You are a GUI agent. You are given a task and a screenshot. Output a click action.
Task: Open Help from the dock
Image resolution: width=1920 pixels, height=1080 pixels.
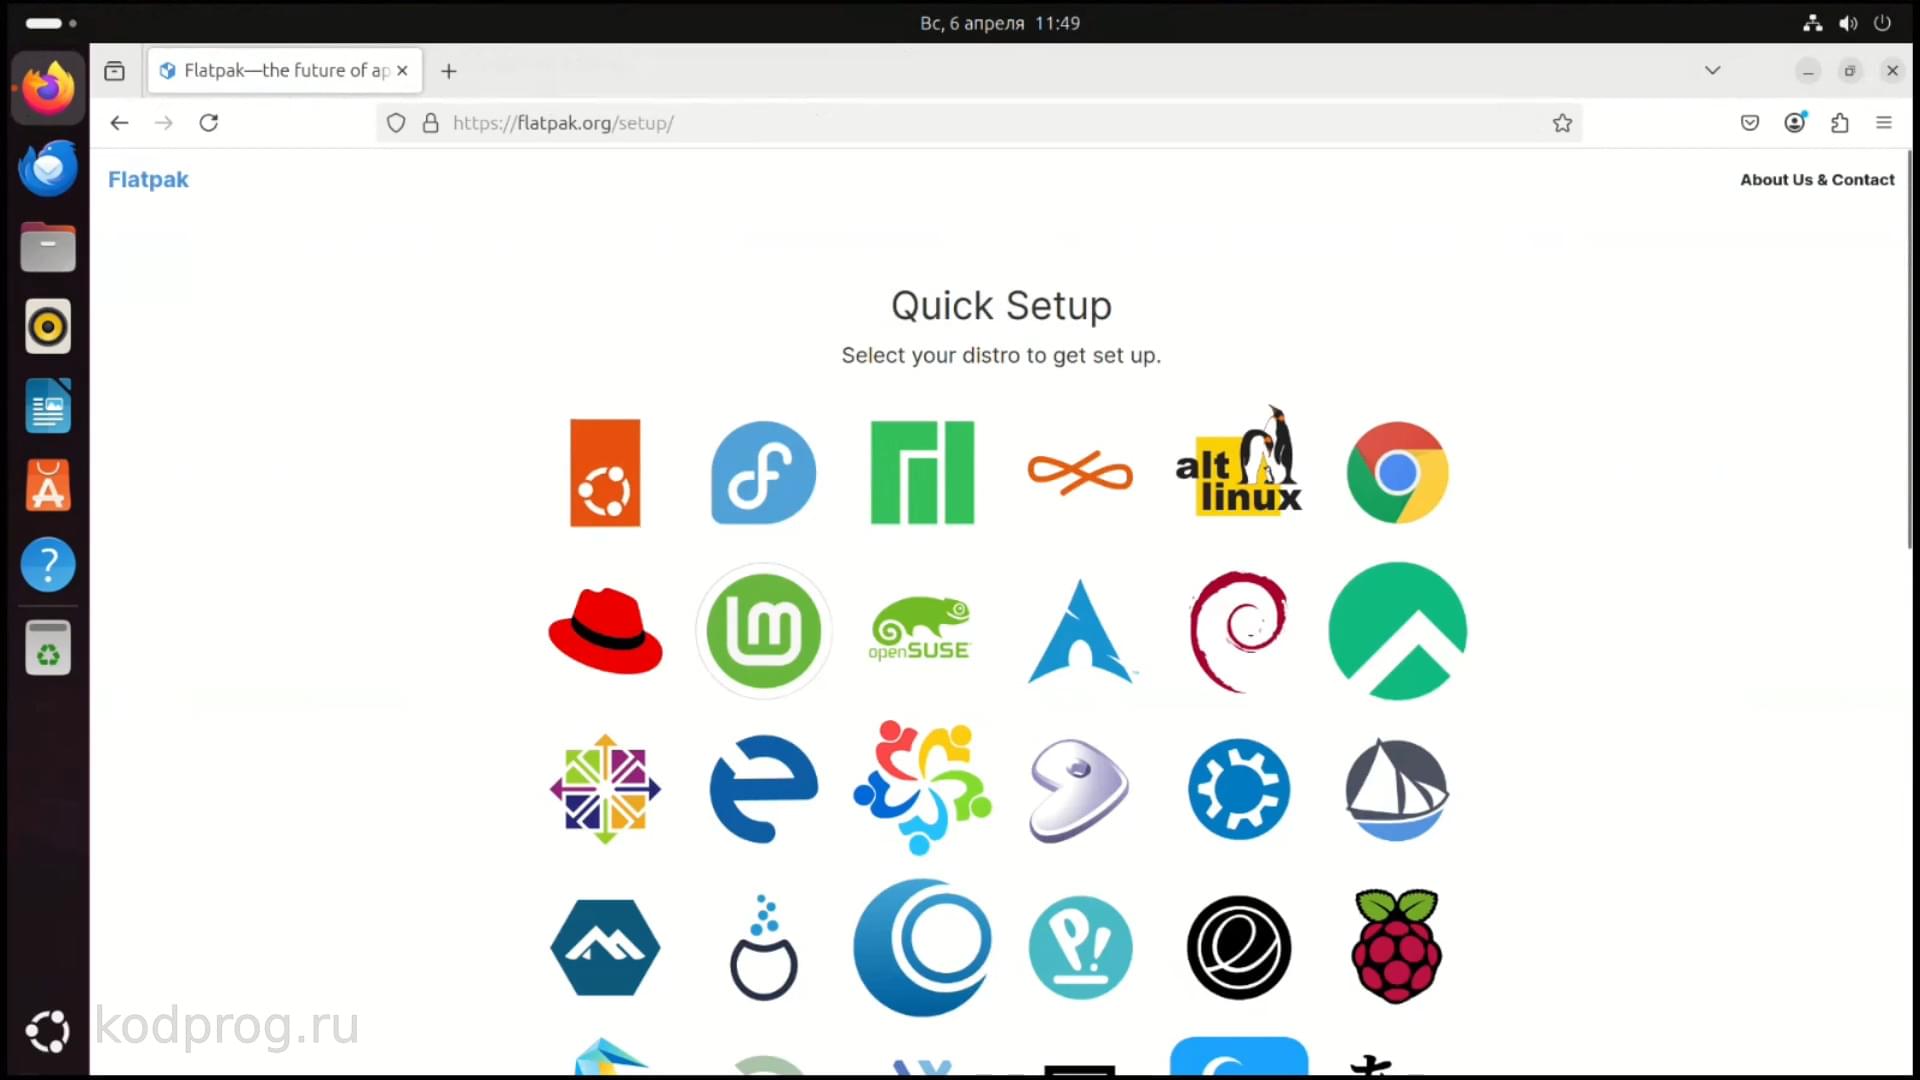[x=48, y=565]
